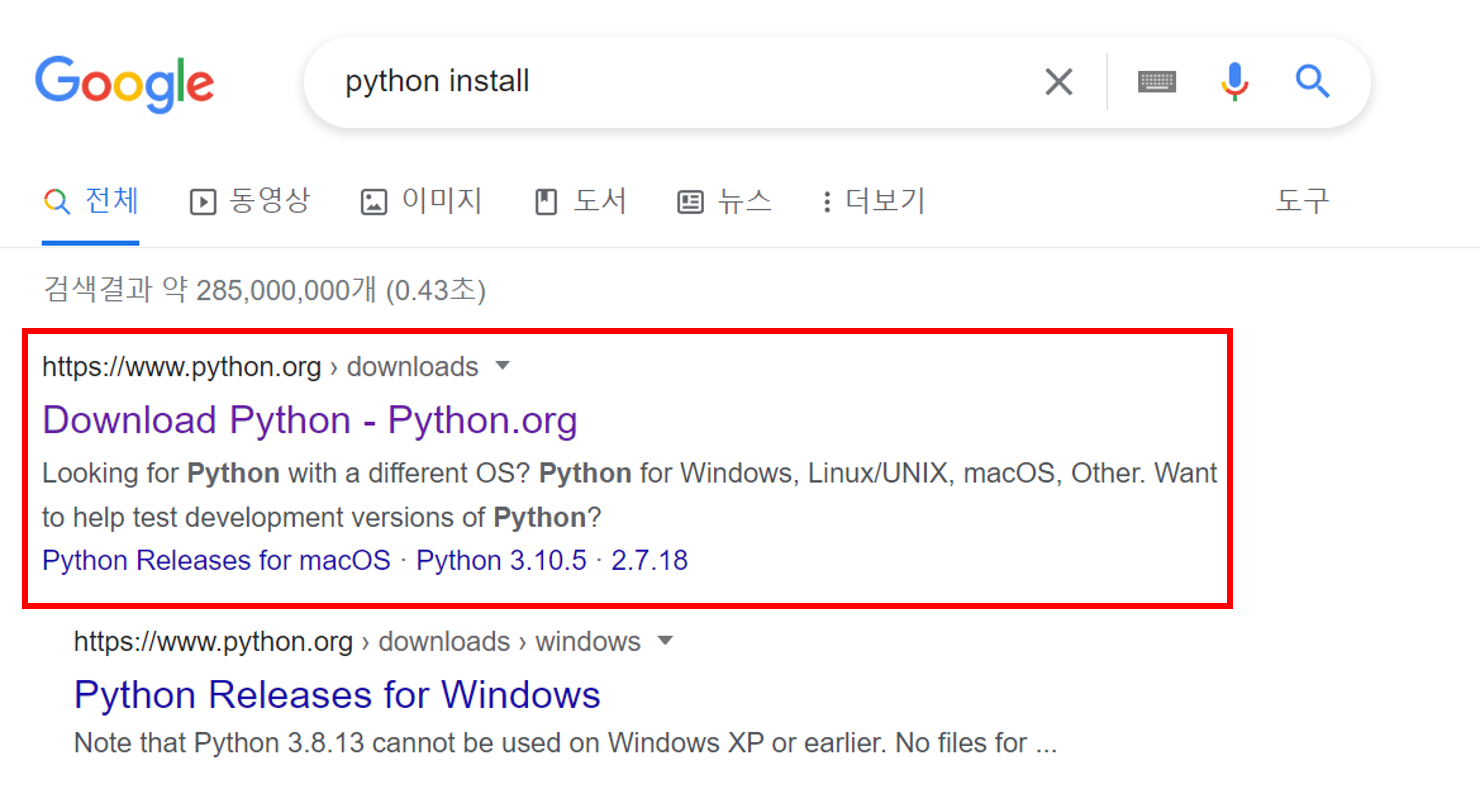Open Download Python - Python.org result

(310, 420)
